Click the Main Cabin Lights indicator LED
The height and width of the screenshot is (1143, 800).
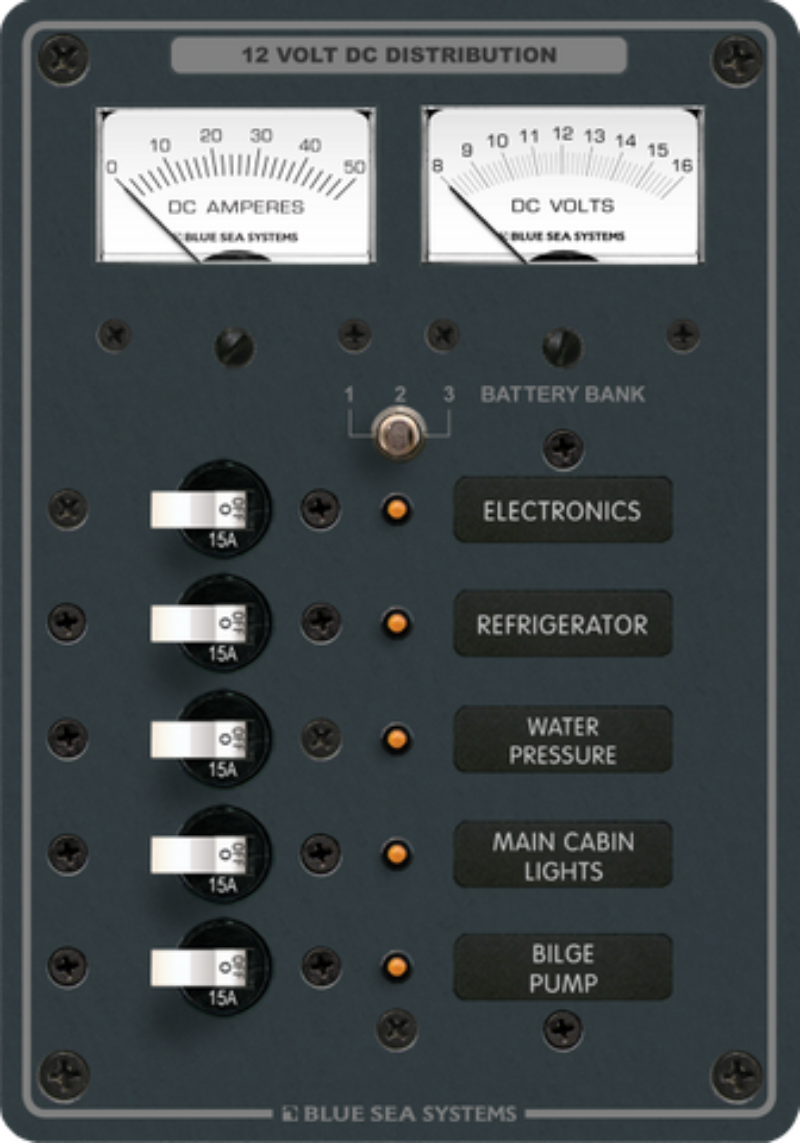coord(397,854)
